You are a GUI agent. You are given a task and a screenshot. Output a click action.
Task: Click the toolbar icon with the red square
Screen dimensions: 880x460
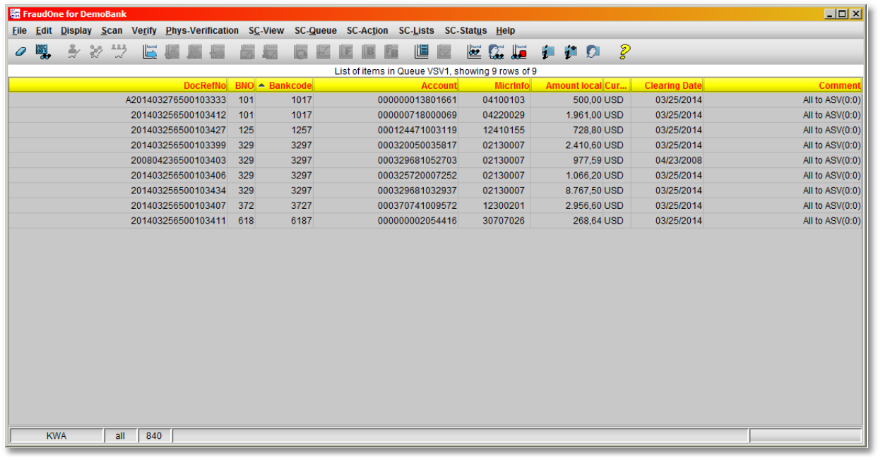coord(518,51)
